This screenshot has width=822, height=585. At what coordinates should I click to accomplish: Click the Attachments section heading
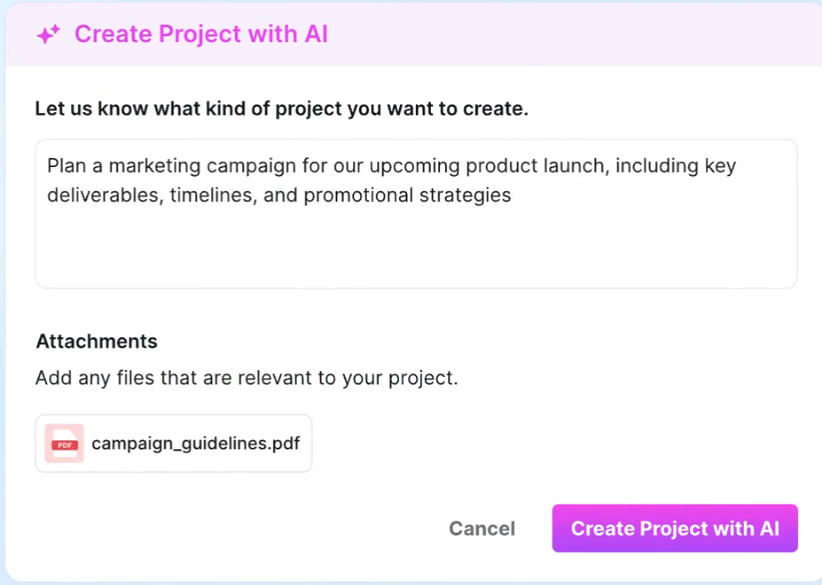(x=97, y=341)
